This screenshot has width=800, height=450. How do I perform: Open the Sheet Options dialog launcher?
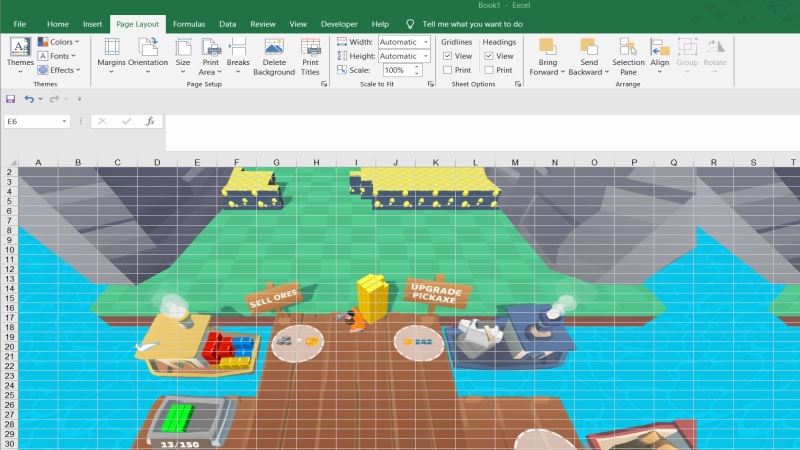[518, 84]
